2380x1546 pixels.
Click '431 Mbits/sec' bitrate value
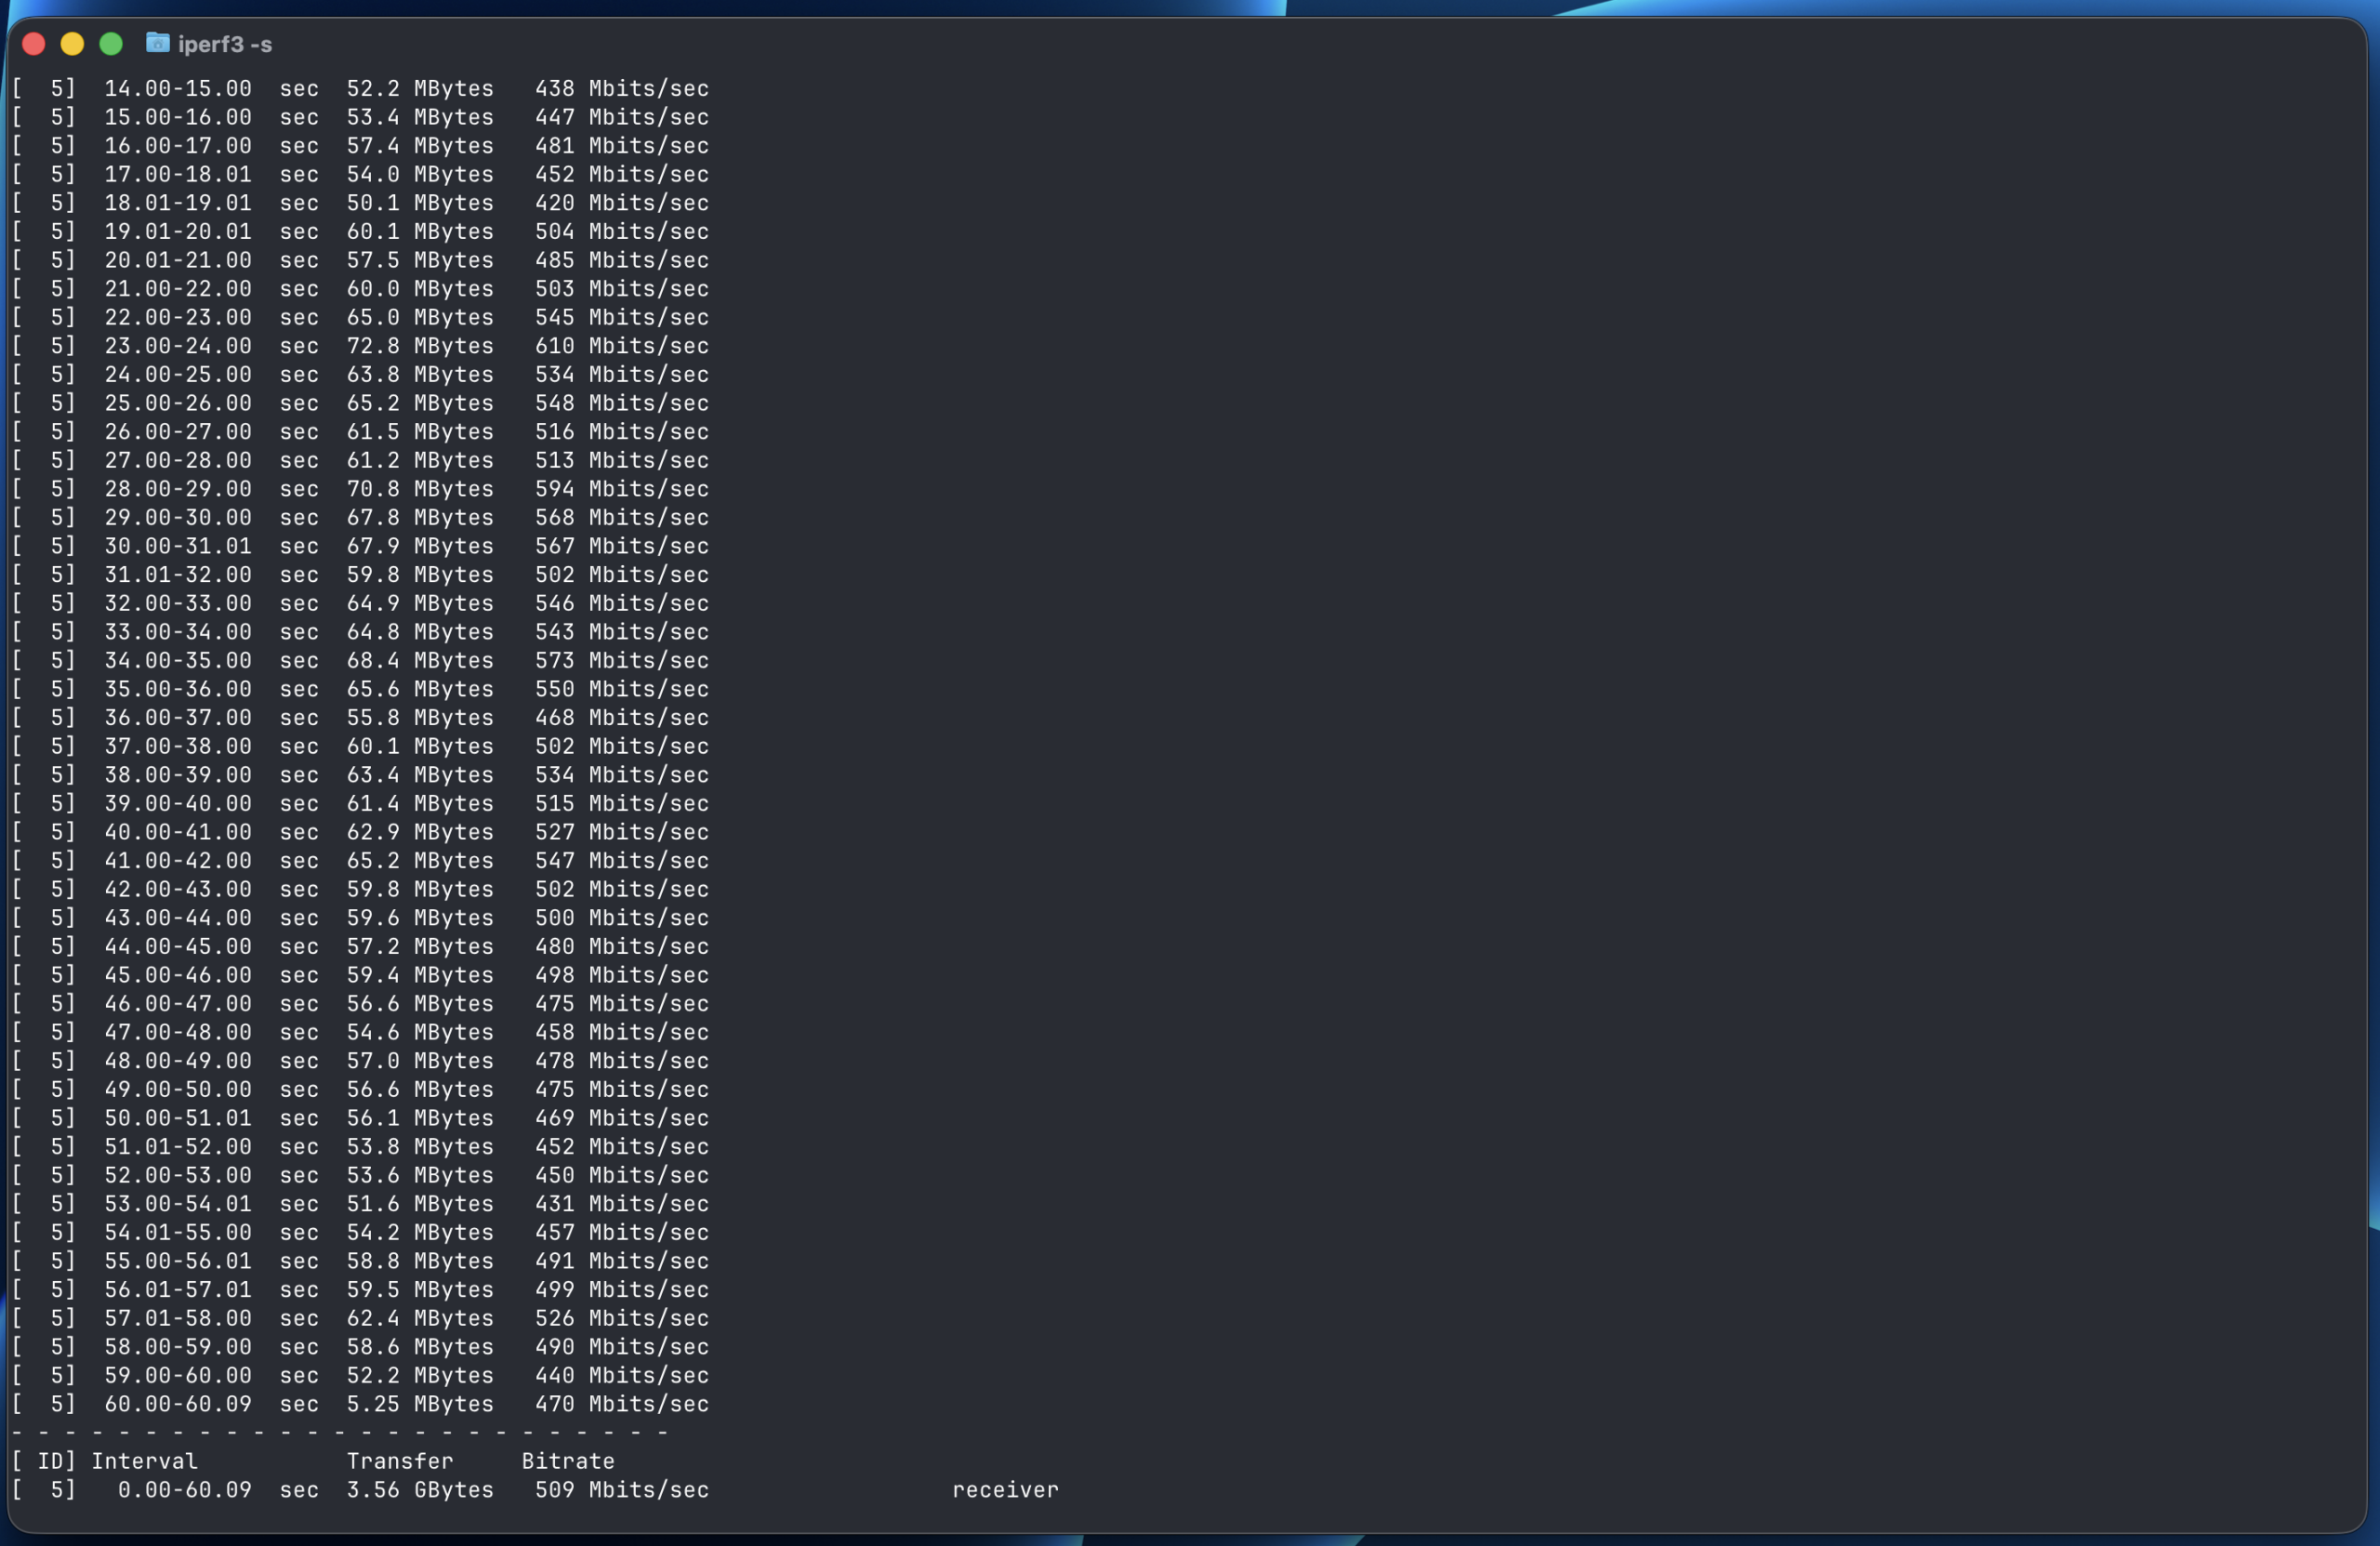(x=621, y=1204)
